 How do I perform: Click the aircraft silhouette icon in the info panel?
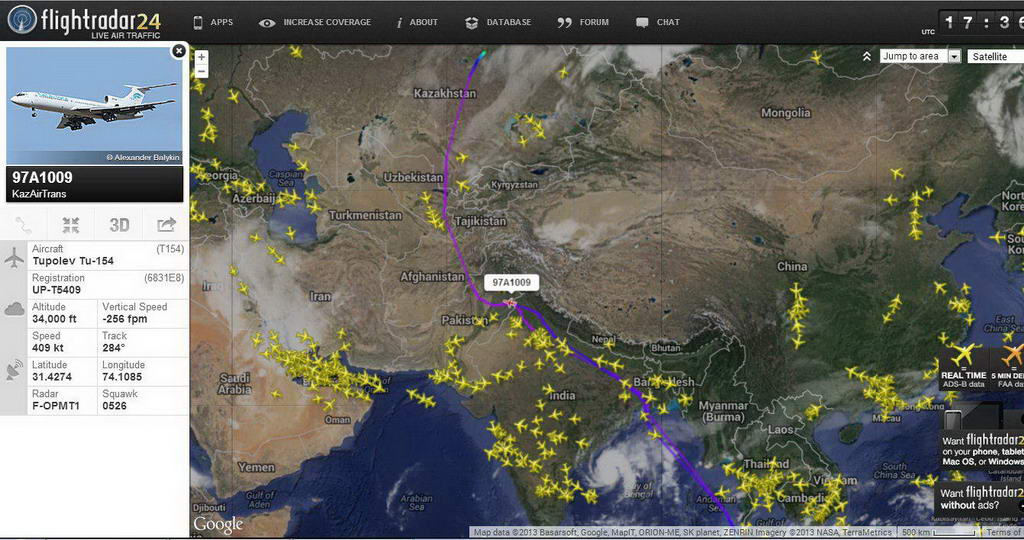(x=14, y=257)
